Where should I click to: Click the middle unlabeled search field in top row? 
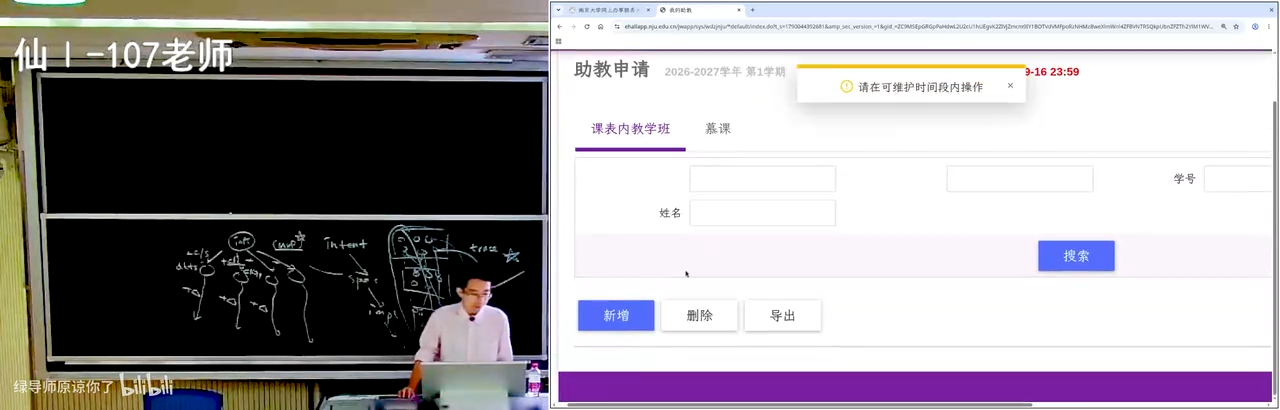pos(1020,179)
